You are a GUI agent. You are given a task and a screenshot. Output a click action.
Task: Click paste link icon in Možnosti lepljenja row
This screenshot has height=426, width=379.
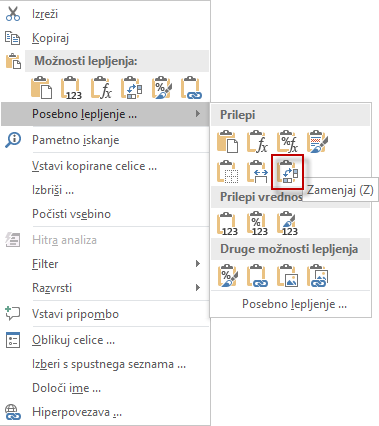(192, 88)
